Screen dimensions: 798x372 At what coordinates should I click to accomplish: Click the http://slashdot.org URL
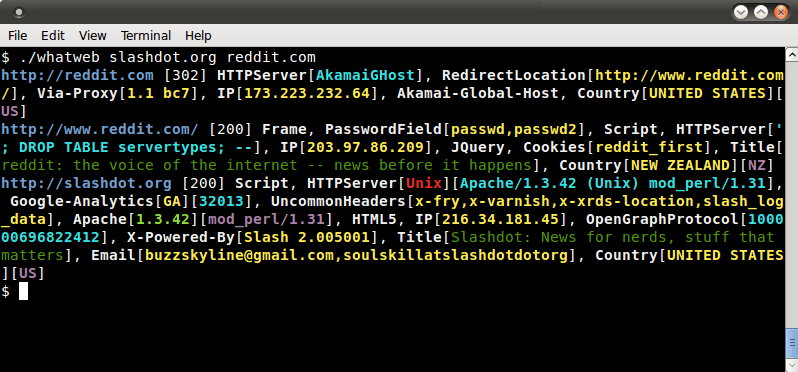(87, 183)
